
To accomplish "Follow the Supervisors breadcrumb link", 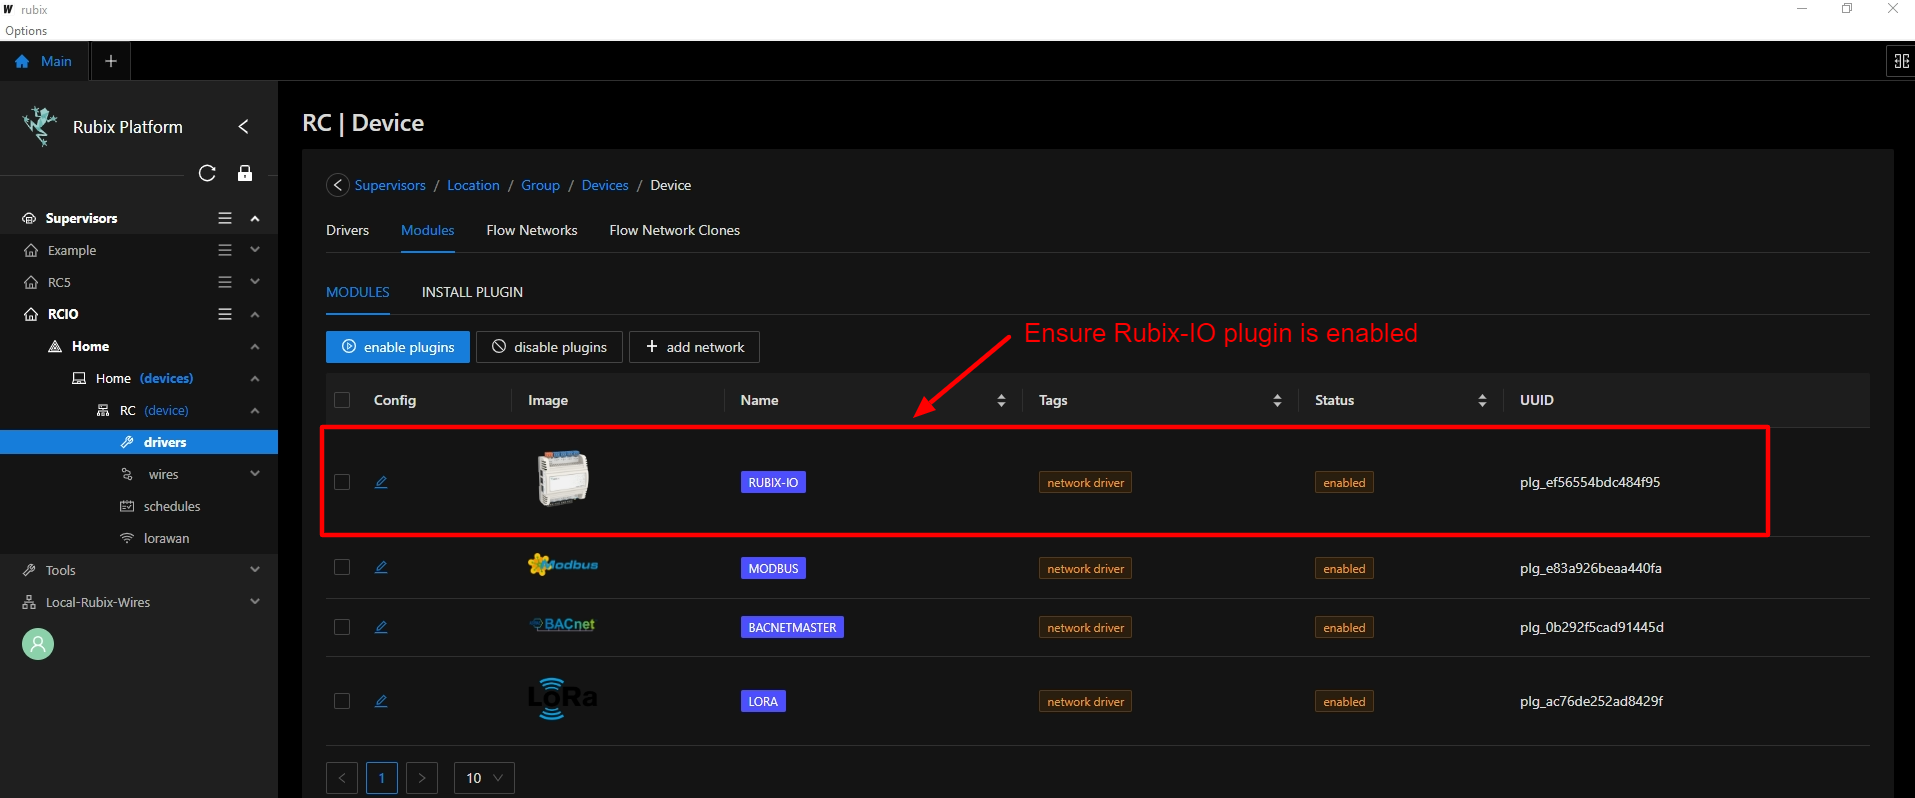I will (x=390, y=185).
